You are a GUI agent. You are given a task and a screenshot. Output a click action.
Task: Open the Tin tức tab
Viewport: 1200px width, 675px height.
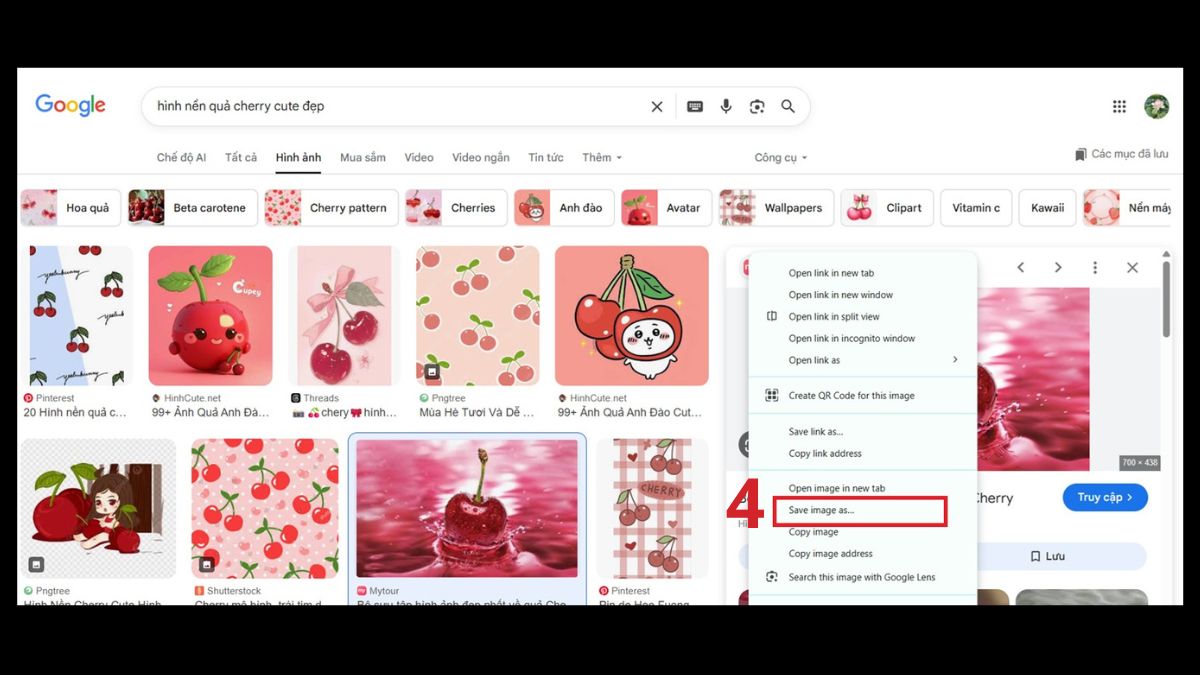click(x=546, y=158)
